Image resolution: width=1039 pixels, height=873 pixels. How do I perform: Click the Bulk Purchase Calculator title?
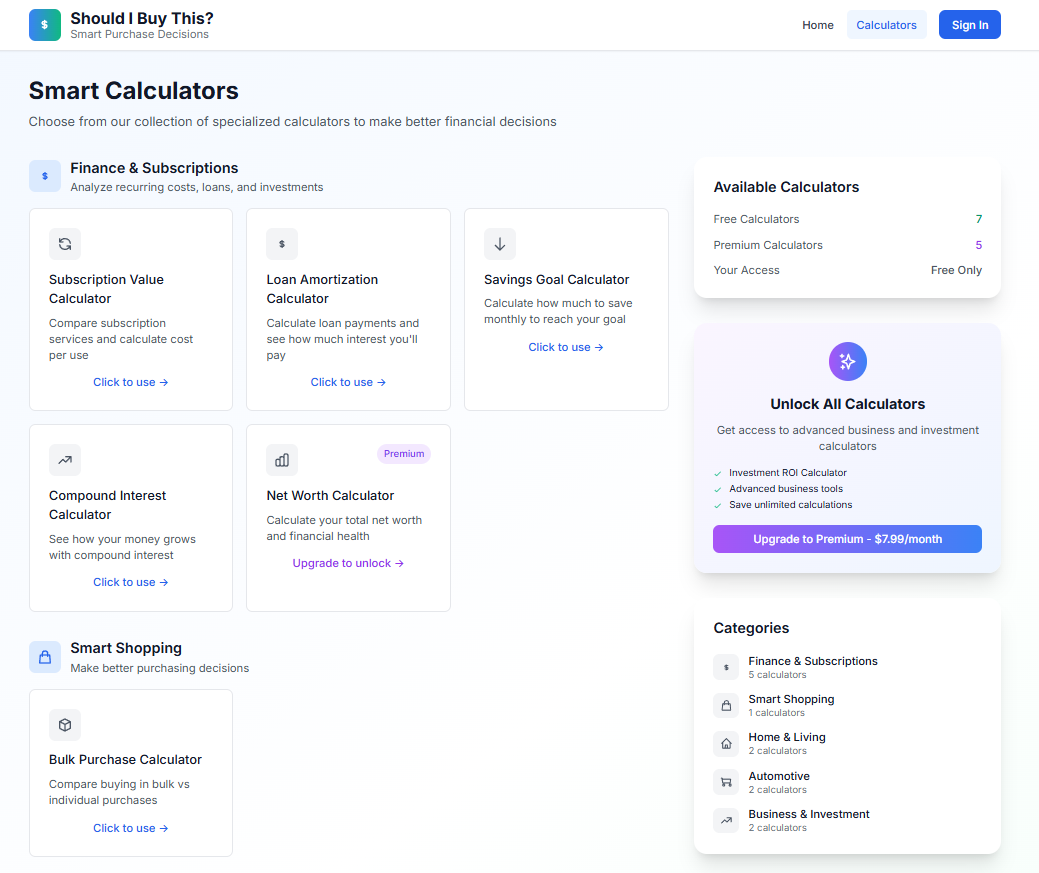(x=125, y=760)
